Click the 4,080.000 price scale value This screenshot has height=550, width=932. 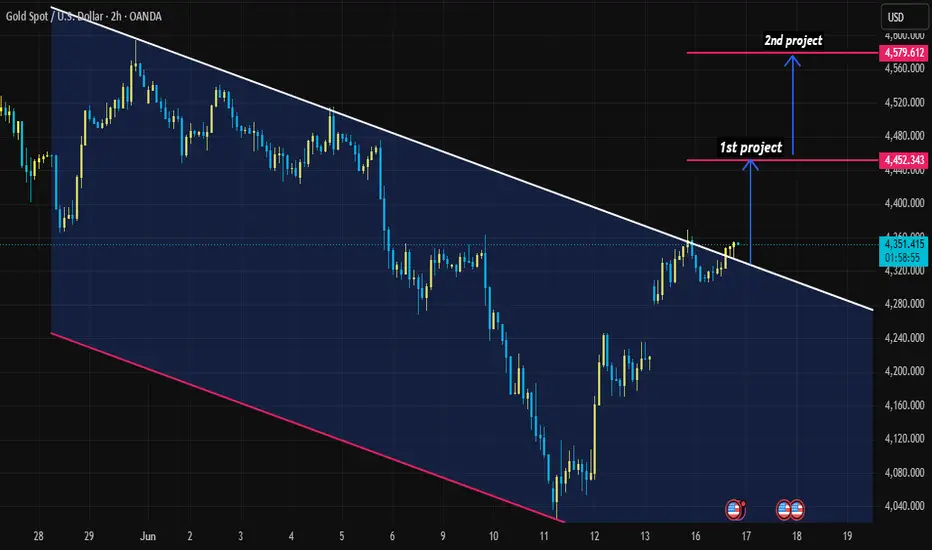click(904, 473)
